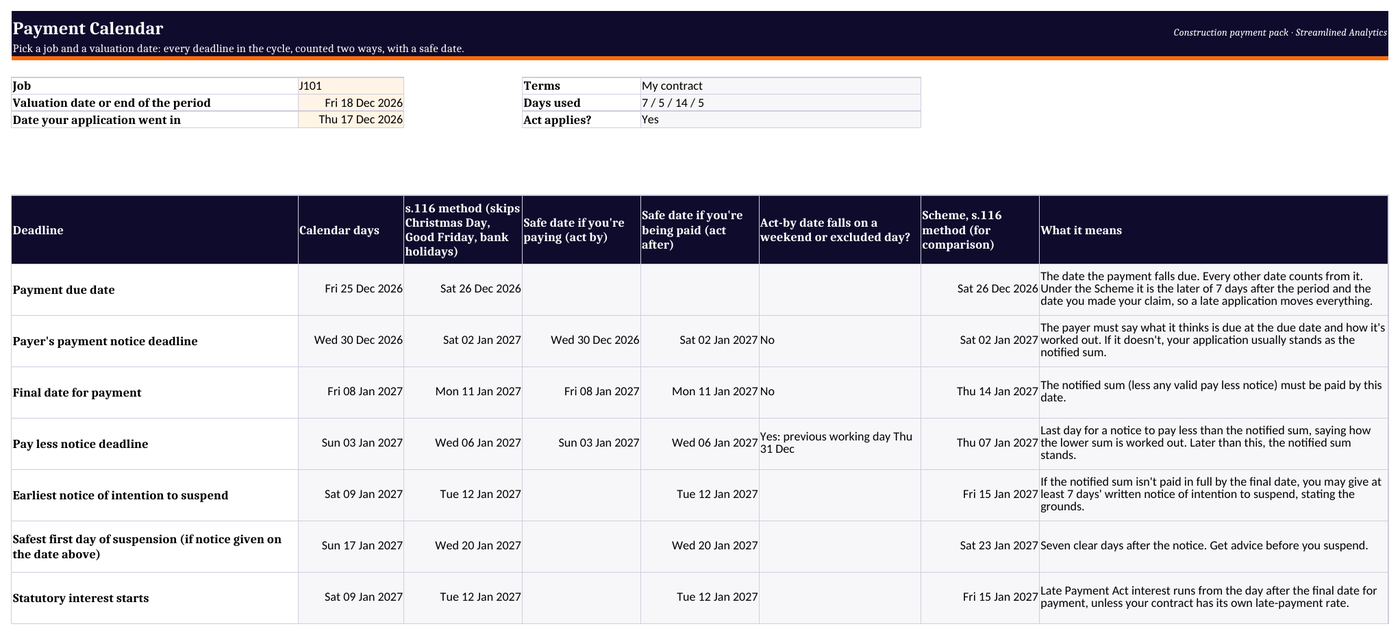Click payment notice row's 'No' weekend cell

pyautogui.click(x=840, y=340)
